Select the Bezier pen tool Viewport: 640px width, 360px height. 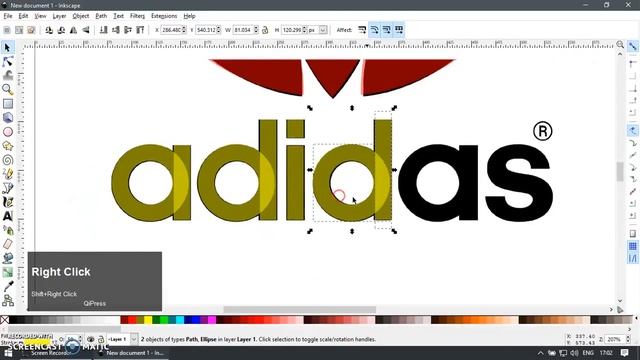pyautogui.click(x=7, y=188)
